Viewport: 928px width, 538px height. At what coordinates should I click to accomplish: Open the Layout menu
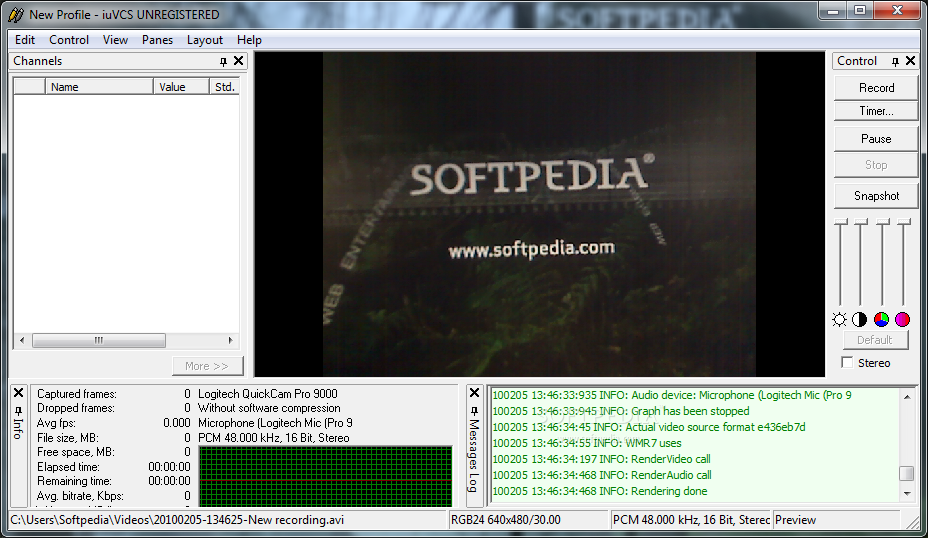pyautogui.click(x=205, y=40)
